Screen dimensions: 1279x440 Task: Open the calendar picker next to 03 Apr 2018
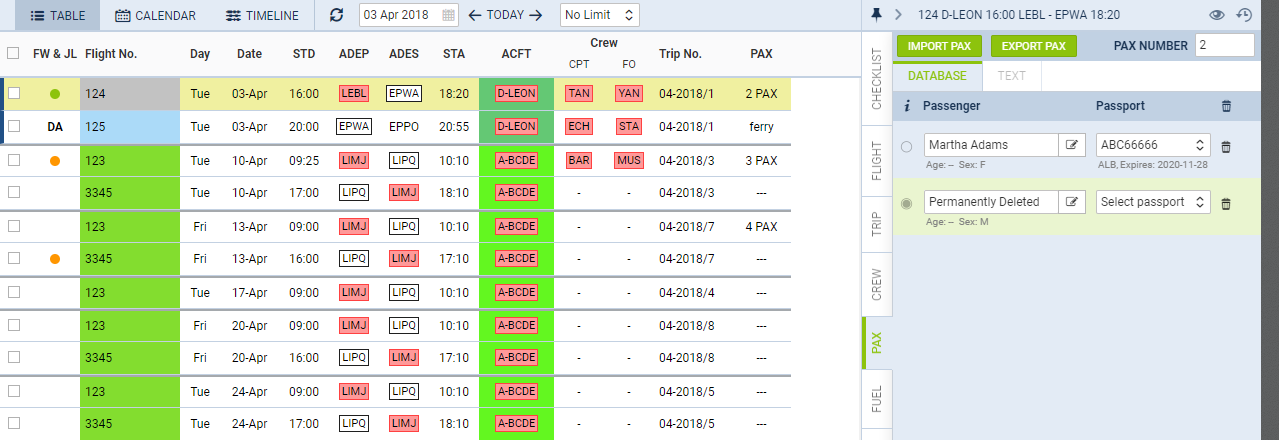coord(448,15)
